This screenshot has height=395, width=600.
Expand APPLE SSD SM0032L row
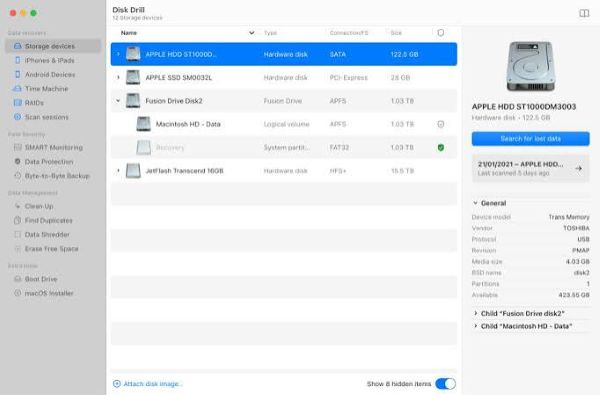[x=118, y=77]
